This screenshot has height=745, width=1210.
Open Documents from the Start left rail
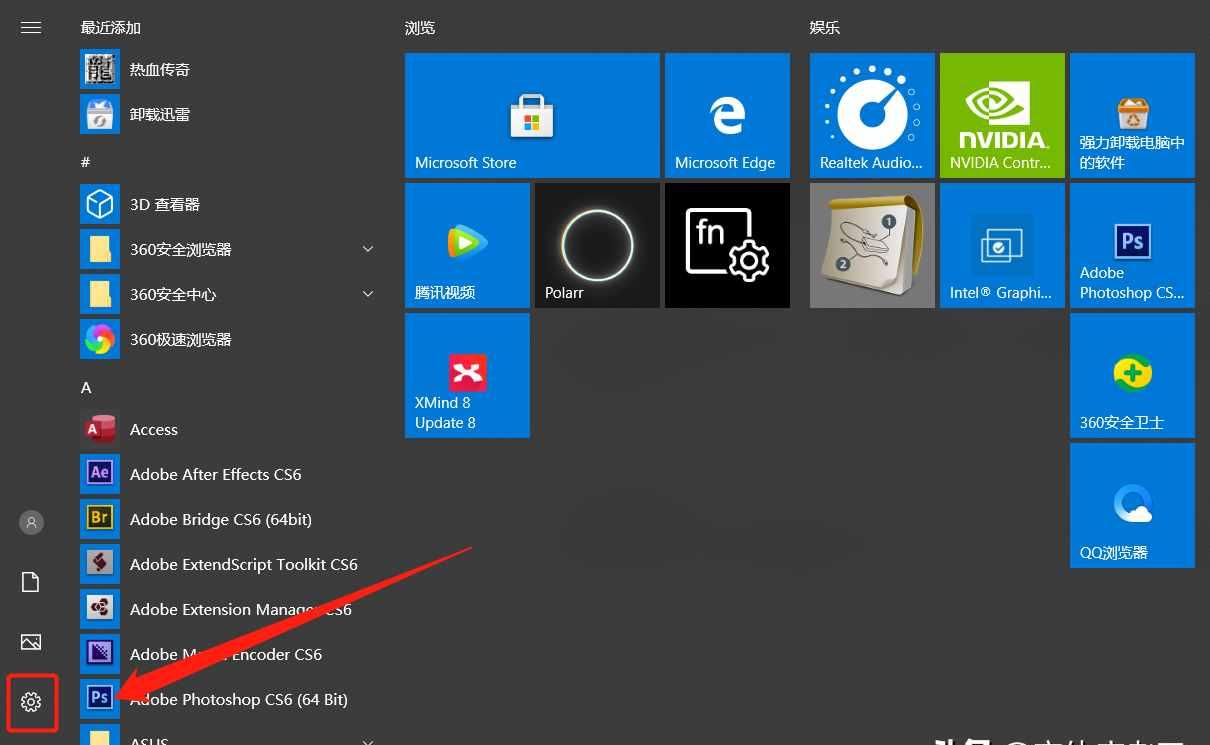(x=31, y=582)
